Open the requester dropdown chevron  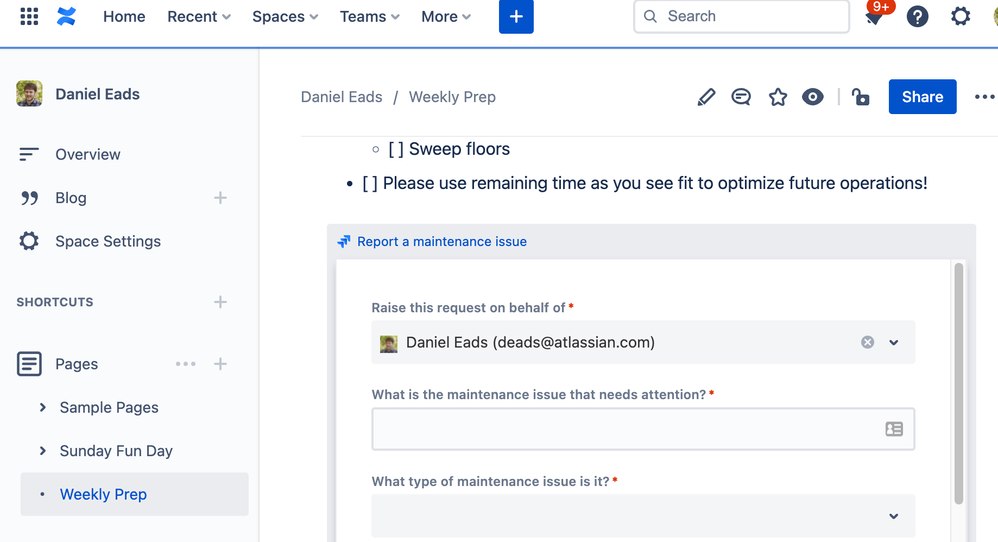click(894, 342)
